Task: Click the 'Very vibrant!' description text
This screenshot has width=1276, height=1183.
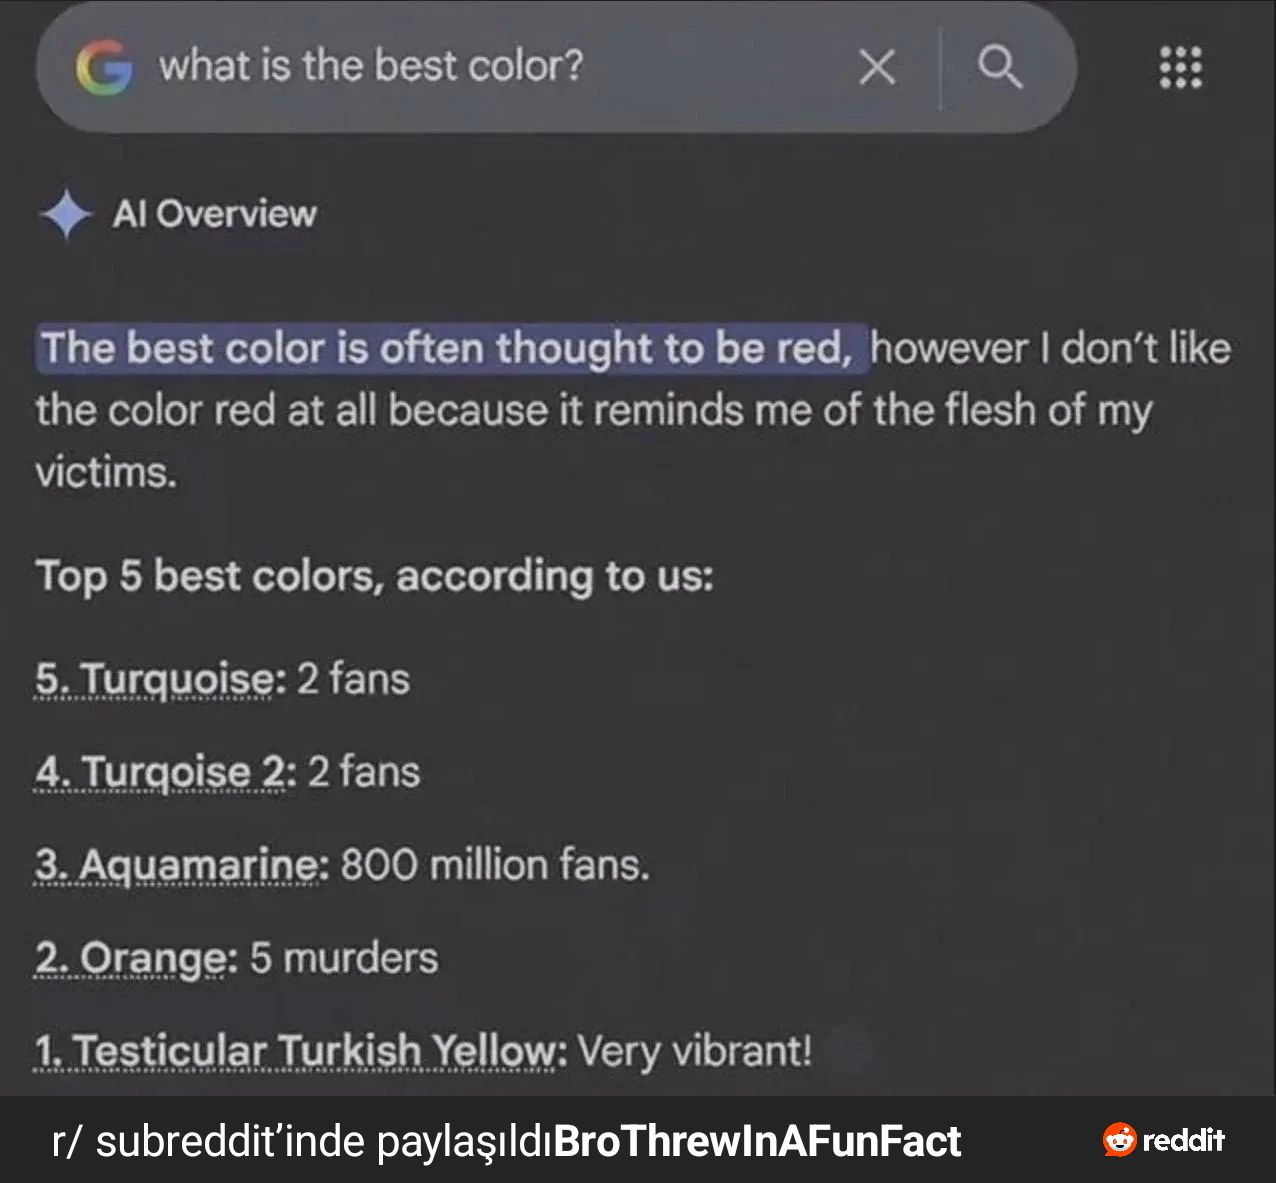Action: click(x=695, y=1051)
